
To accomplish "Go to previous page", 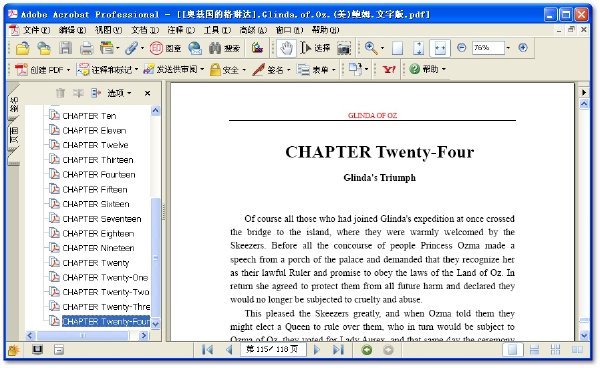I will [229, 350].
